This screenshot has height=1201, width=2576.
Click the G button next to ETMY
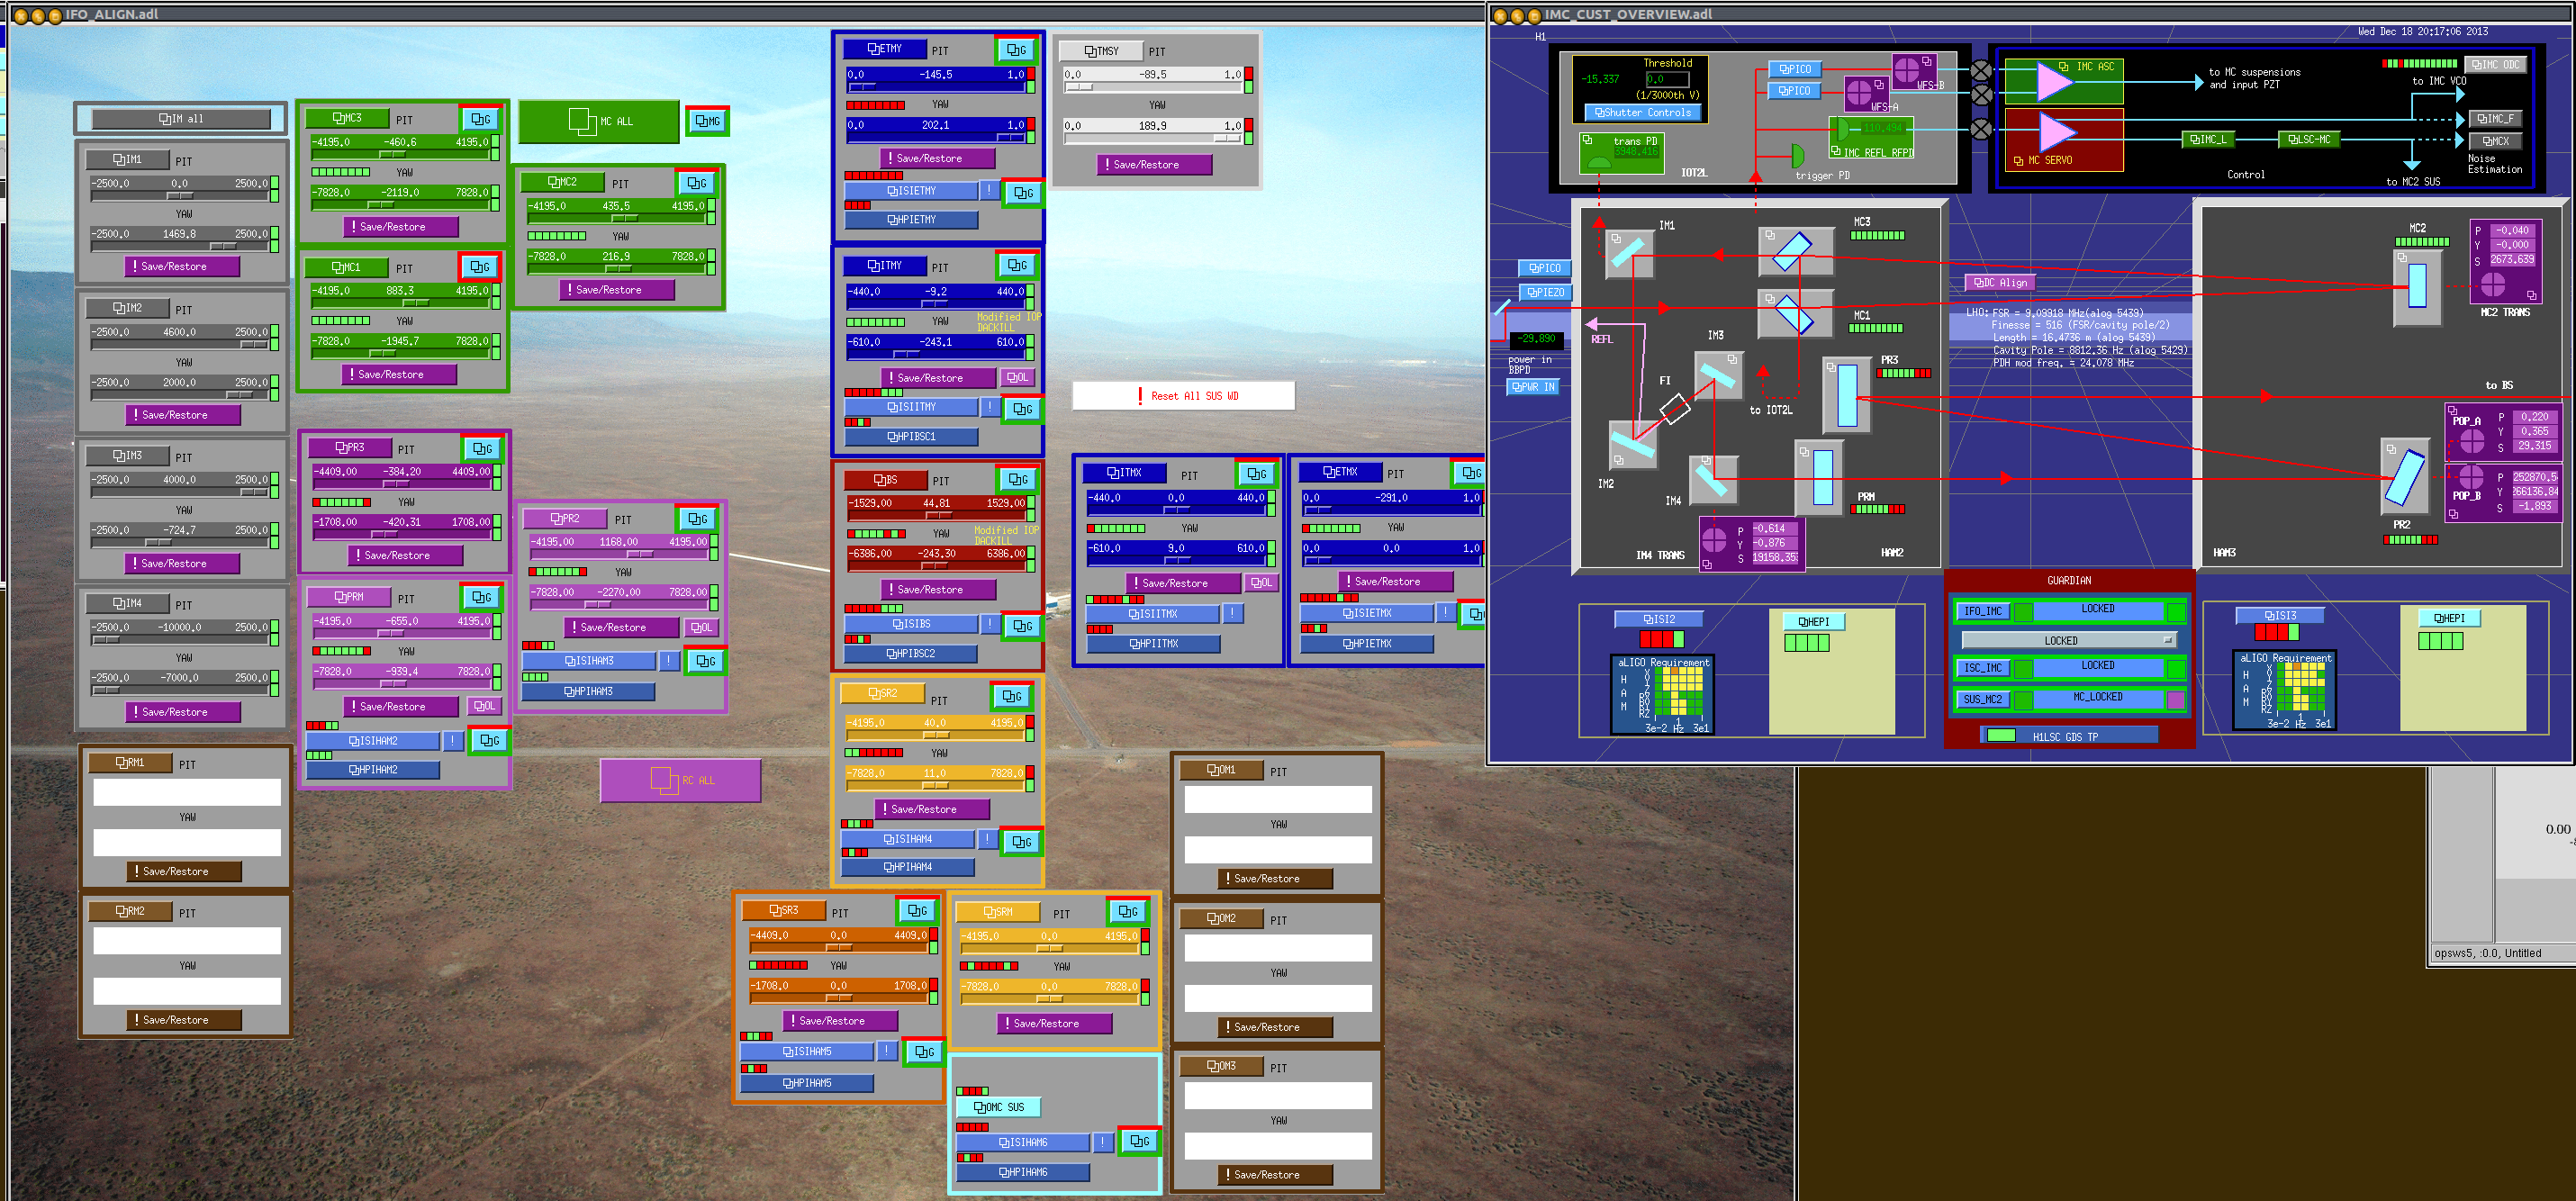point(1016,50)
